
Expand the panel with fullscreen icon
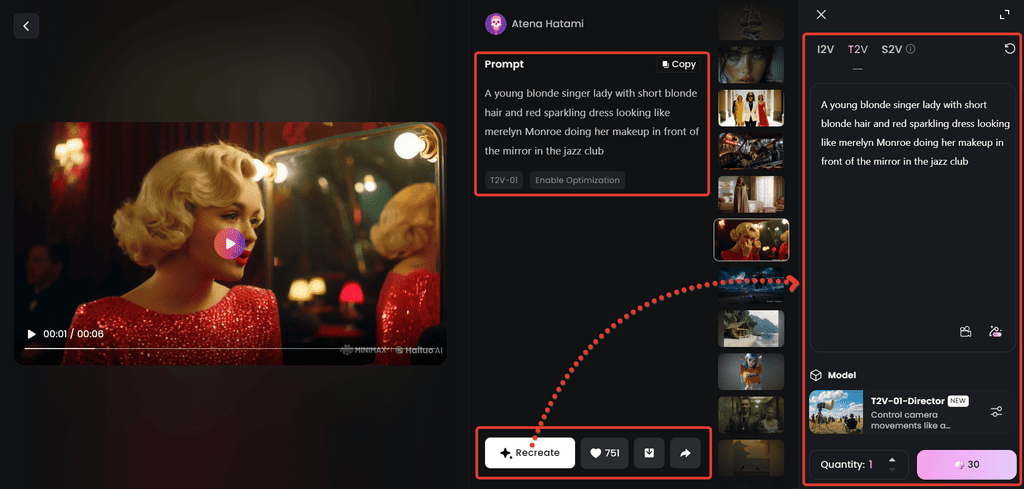[1004, 14]
